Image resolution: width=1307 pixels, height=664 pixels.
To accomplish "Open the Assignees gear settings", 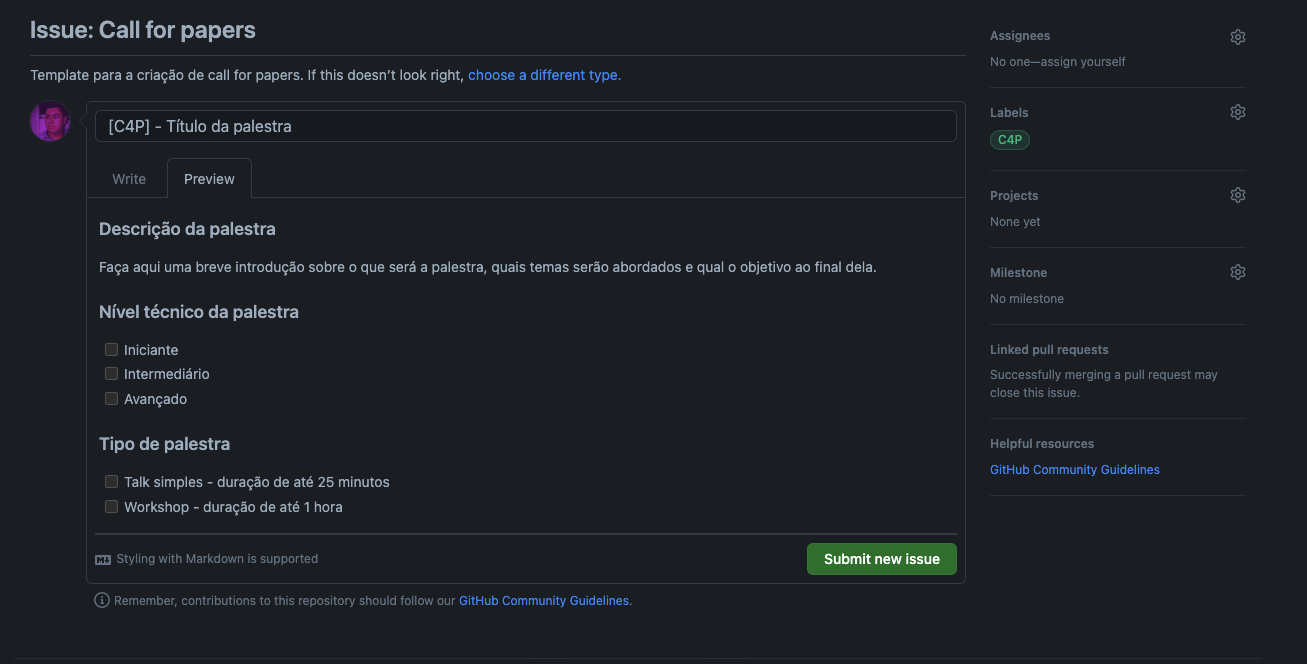I will 1237,37.
